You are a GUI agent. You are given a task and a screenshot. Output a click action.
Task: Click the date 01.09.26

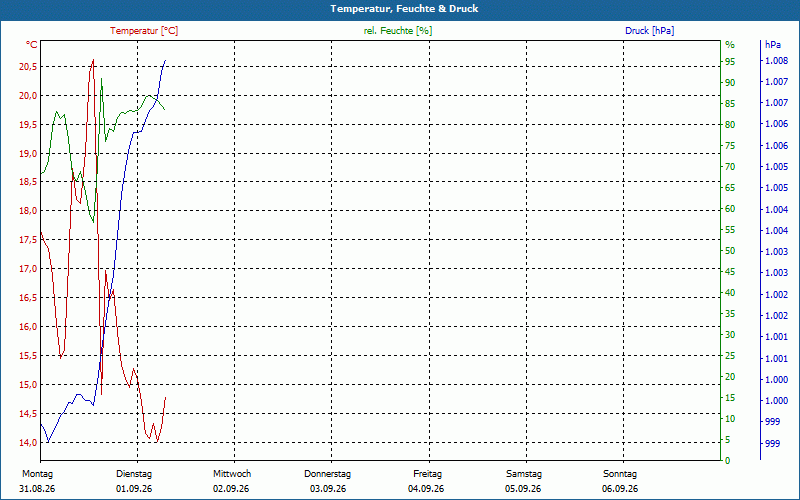point(134,489)
